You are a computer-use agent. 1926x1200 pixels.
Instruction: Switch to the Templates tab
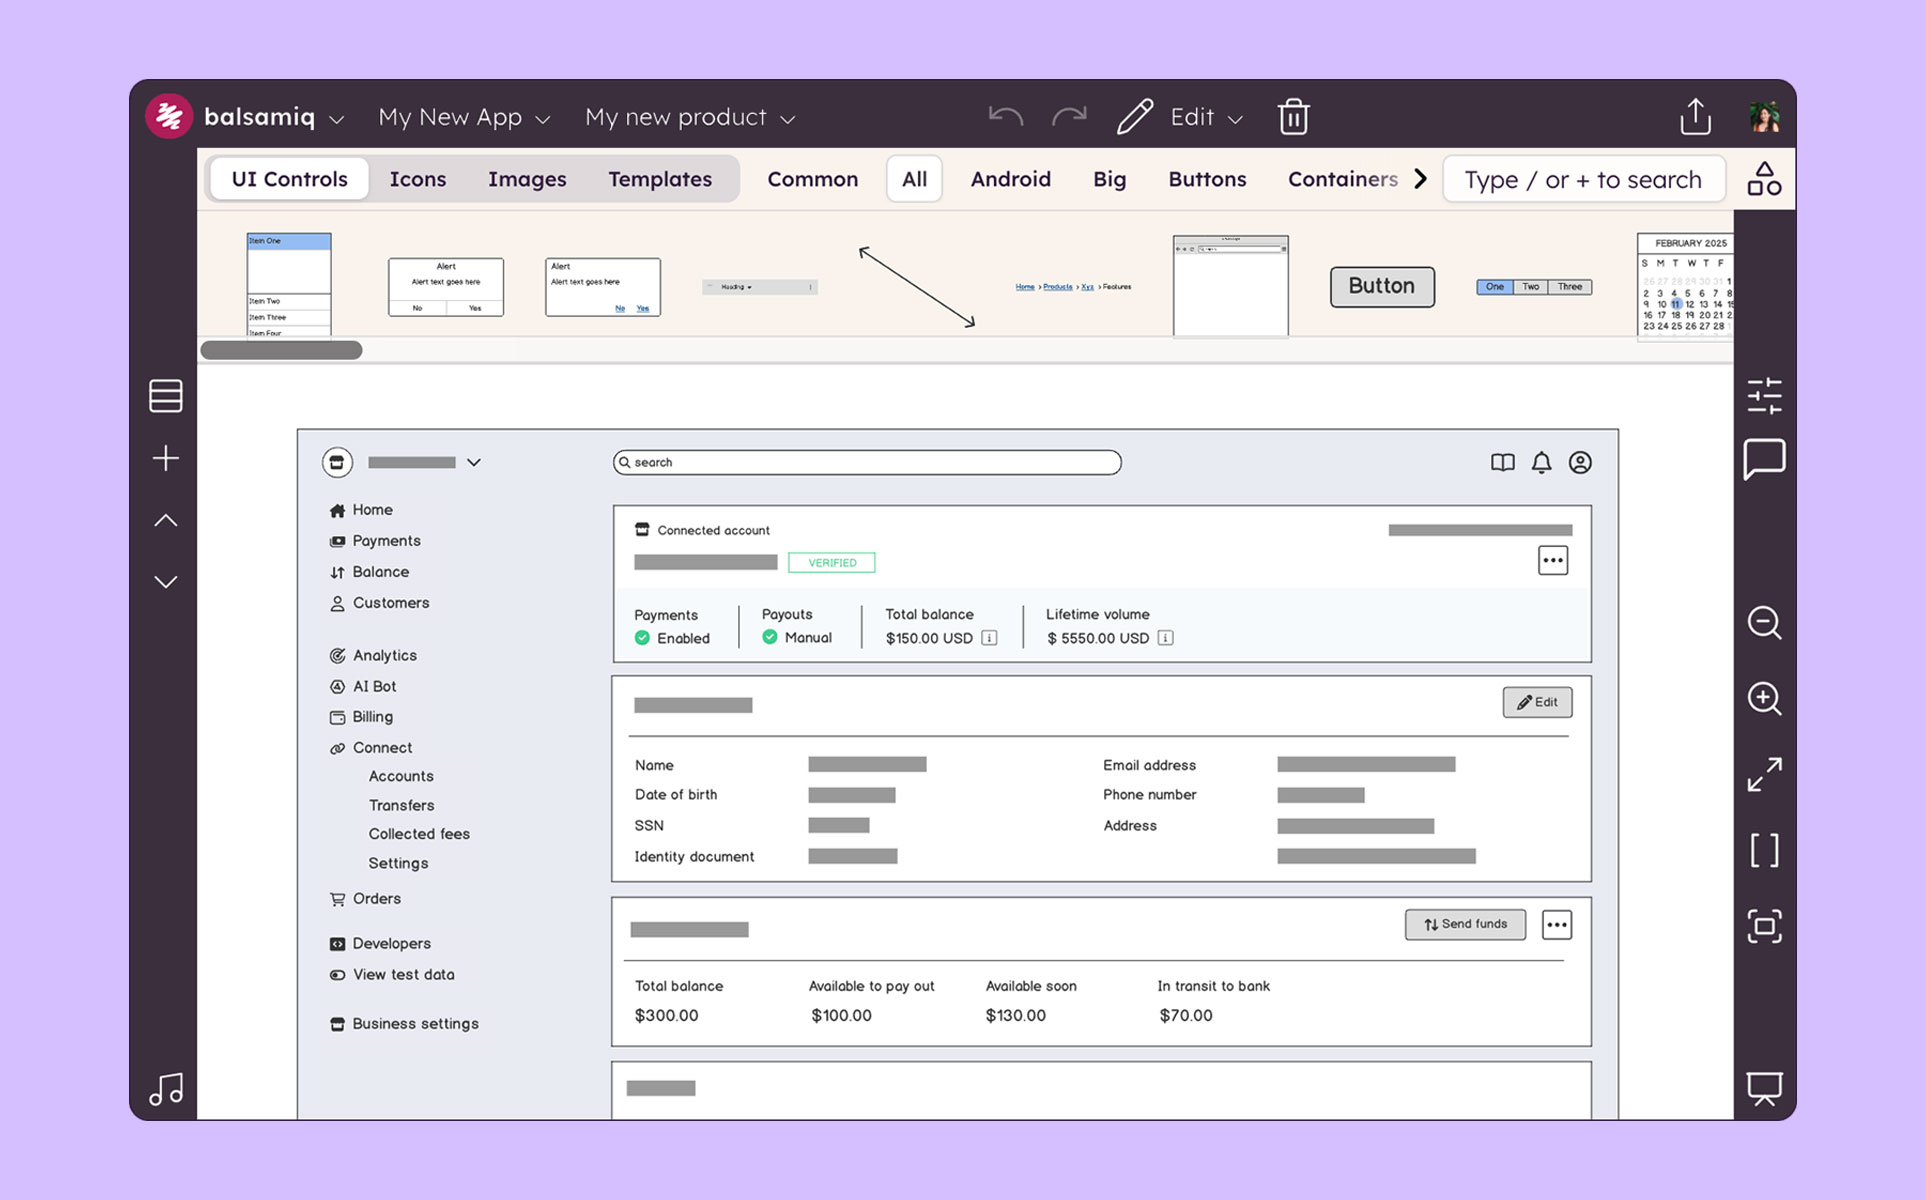660,179
